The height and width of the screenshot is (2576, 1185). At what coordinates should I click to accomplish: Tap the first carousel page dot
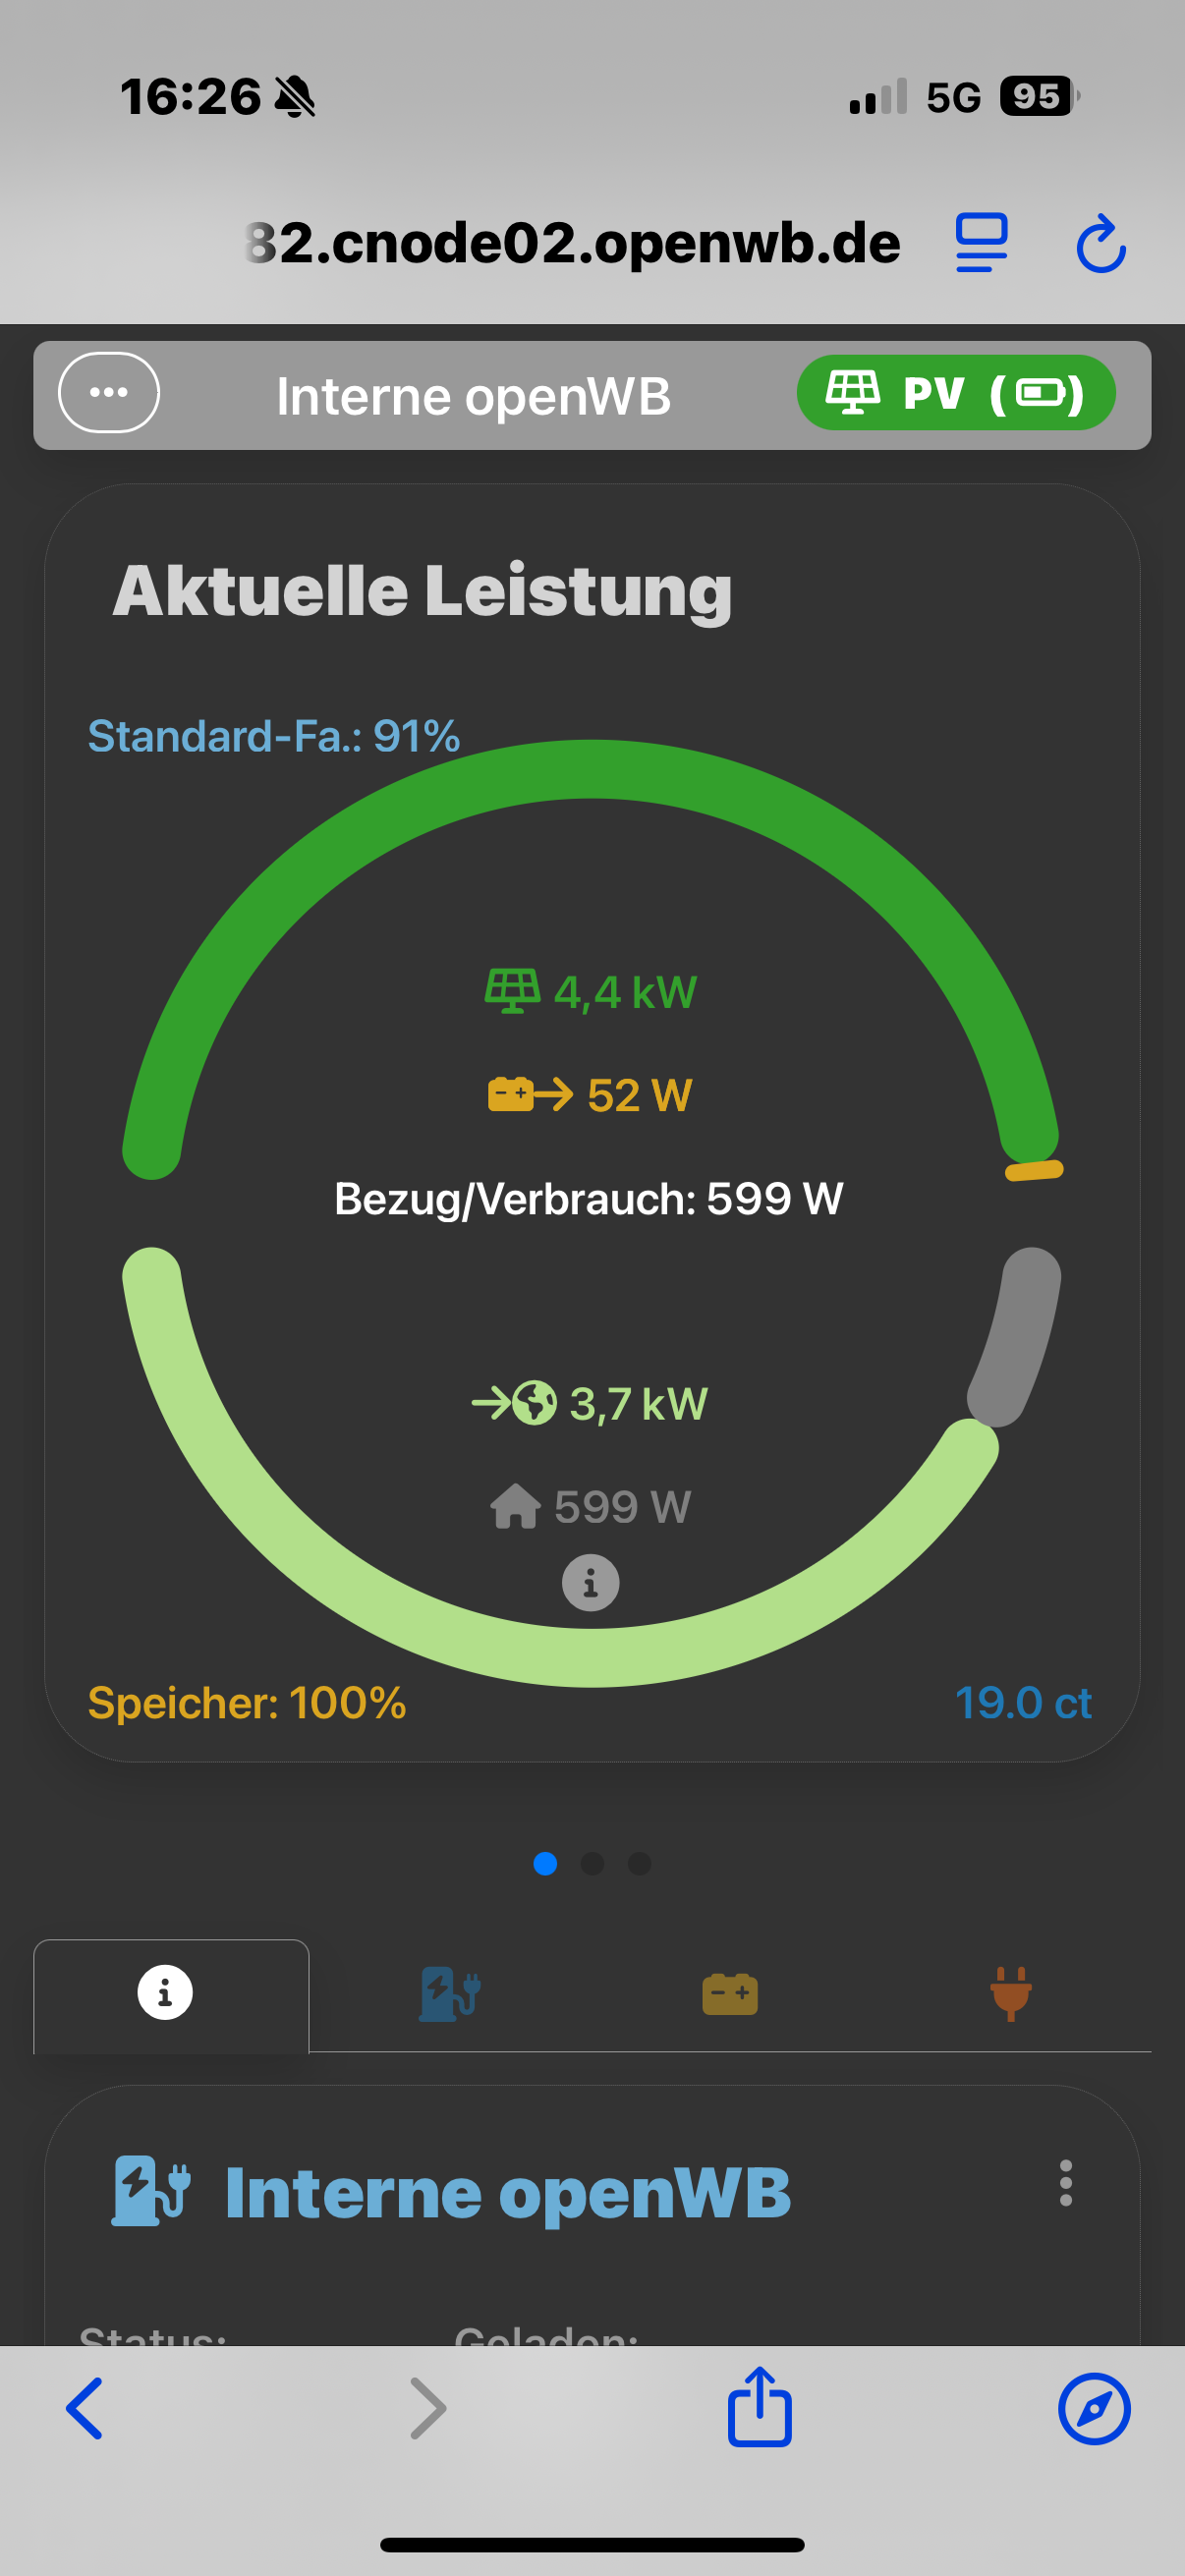545,1863
